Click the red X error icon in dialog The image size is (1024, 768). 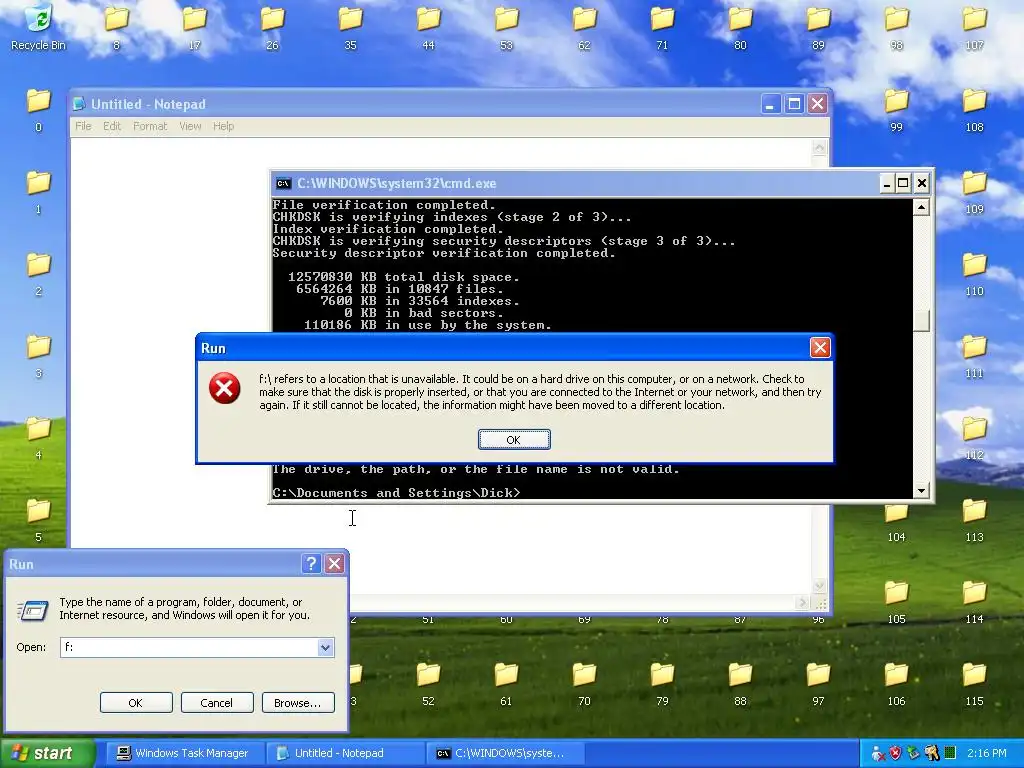[225, 389]
